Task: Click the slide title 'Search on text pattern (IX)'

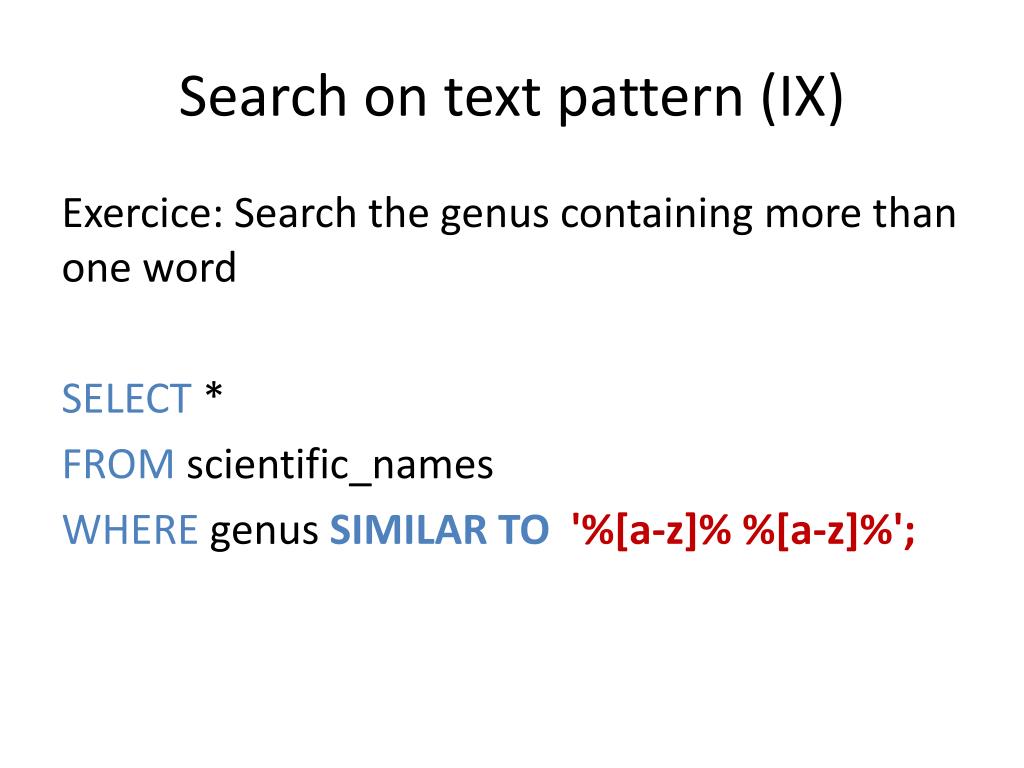Action: (511, 97)
